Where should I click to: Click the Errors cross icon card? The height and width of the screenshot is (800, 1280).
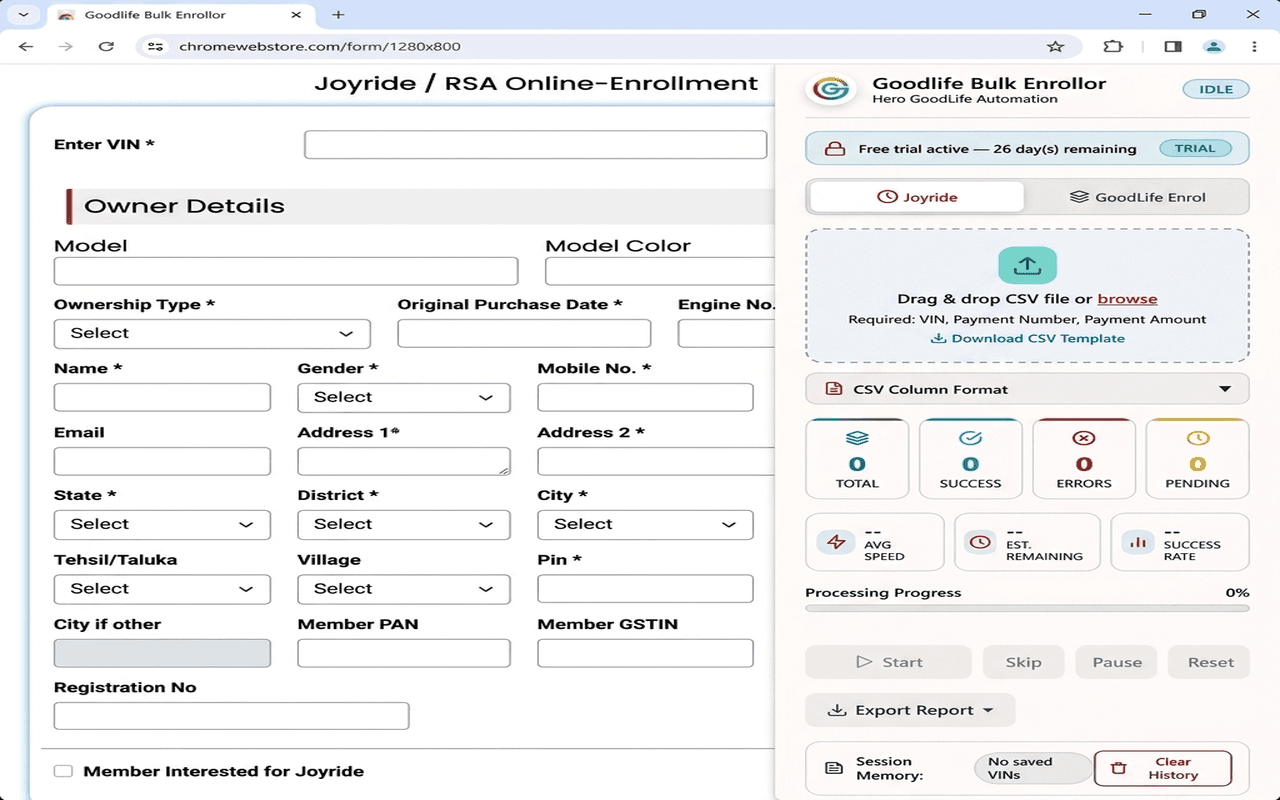(1084, 459)
